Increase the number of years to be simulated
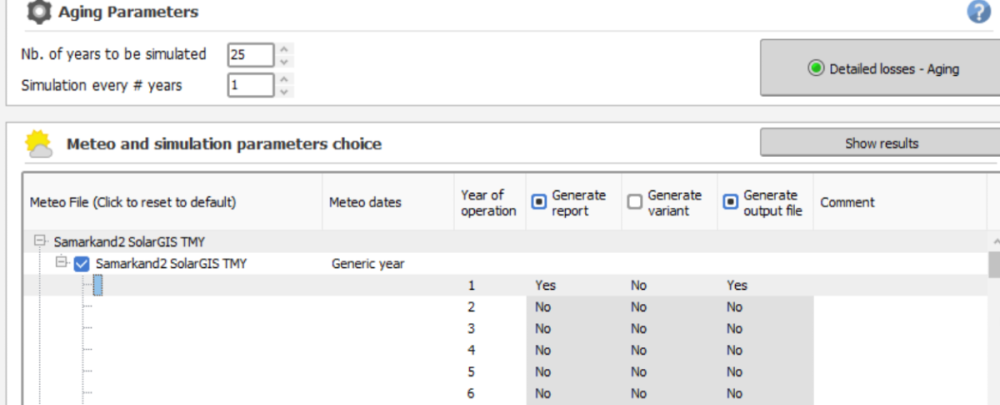 click(x=284, y=48)
